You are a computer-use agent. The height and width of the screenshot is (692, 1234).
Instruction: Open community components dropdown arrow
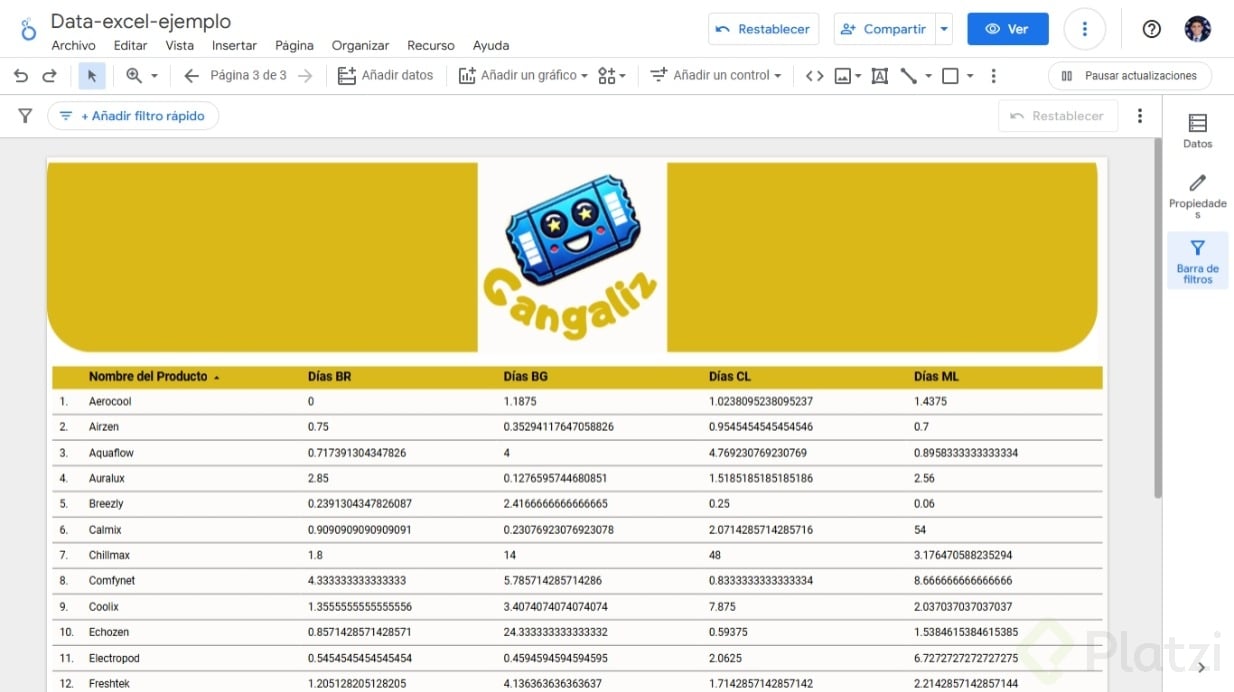click(x=622, y=76)
